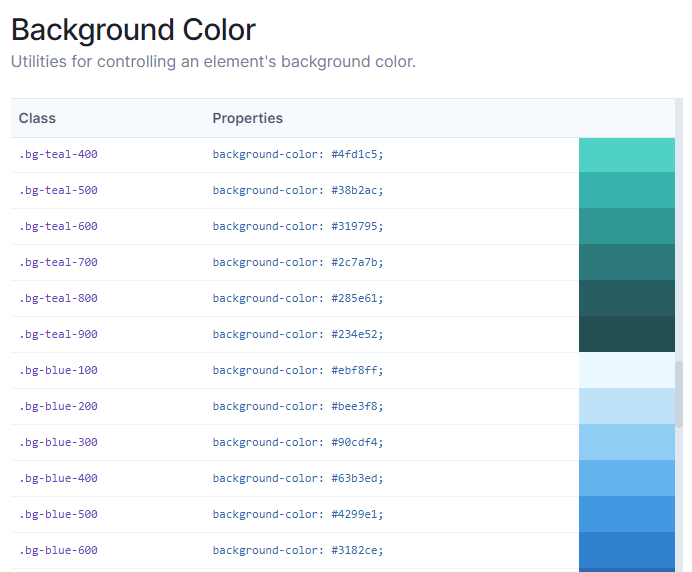Click the property value #ebf8ff

click(357, 370)
